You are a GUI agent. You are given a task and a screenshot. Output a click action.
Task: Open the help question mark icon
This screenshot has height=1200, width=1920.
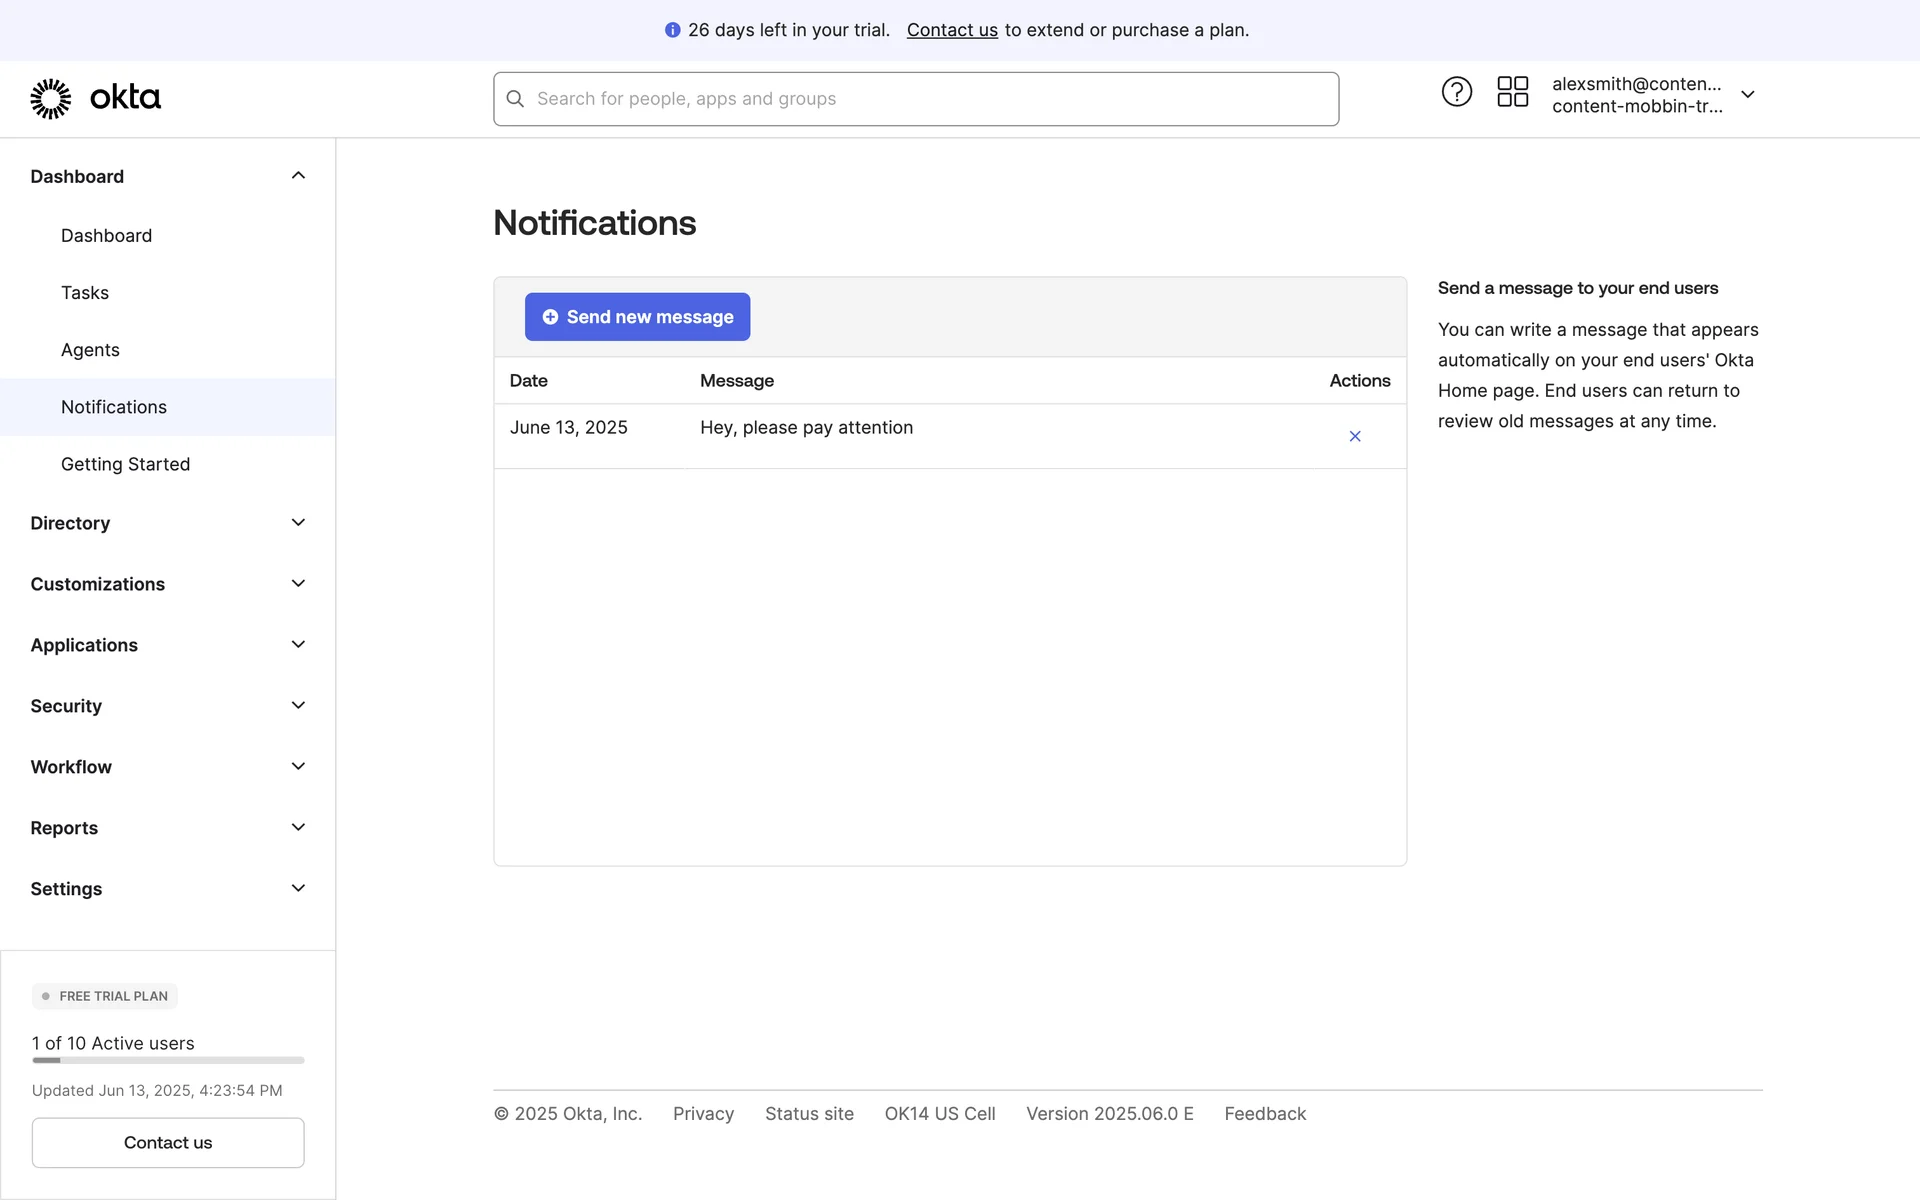pyautogui.click(x=1456, y=92)
